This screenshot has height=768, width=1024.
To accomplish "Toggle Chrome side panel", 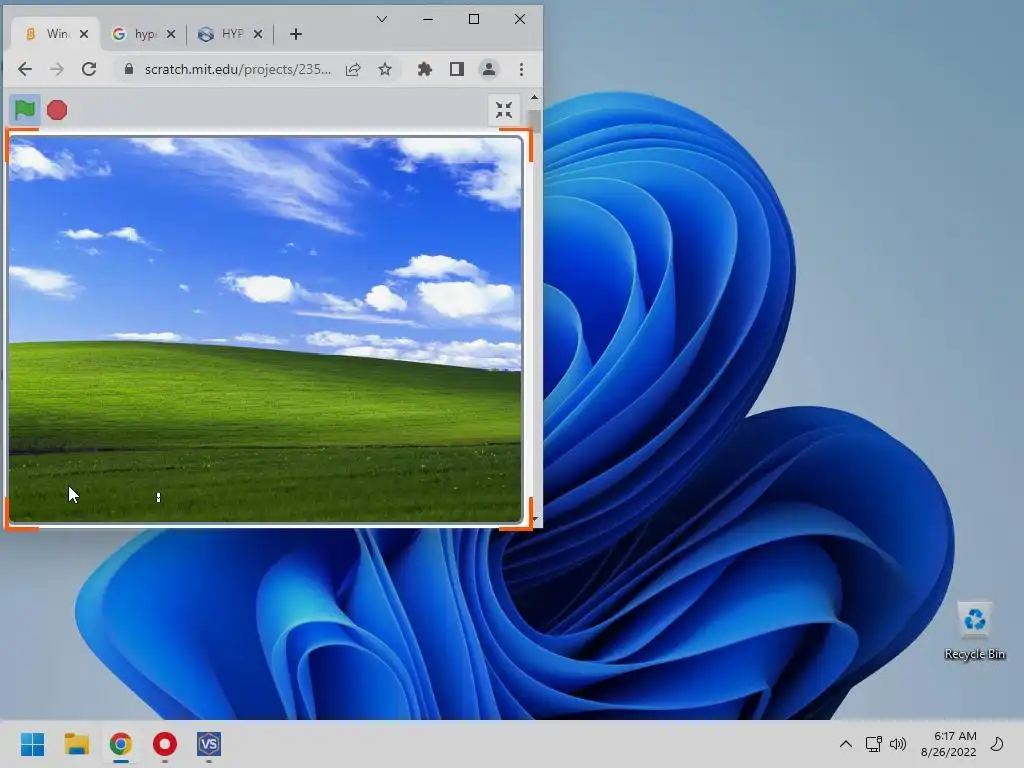I will pyautogui.click(x=456, y=69).
